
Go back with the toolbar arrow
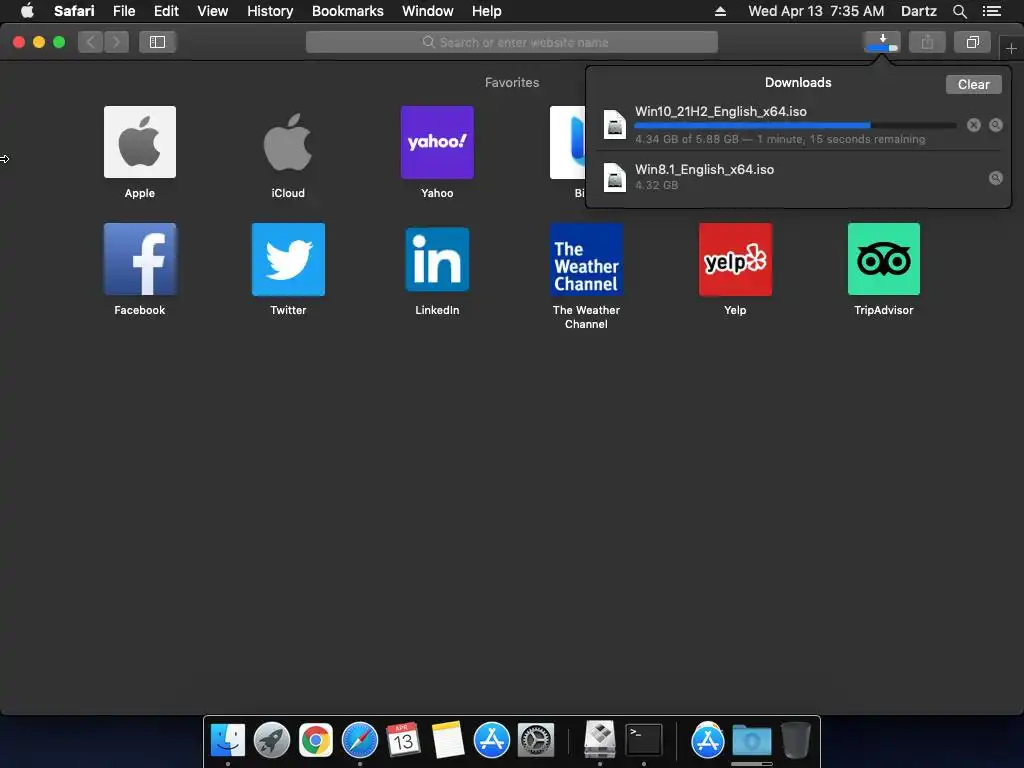91,42
